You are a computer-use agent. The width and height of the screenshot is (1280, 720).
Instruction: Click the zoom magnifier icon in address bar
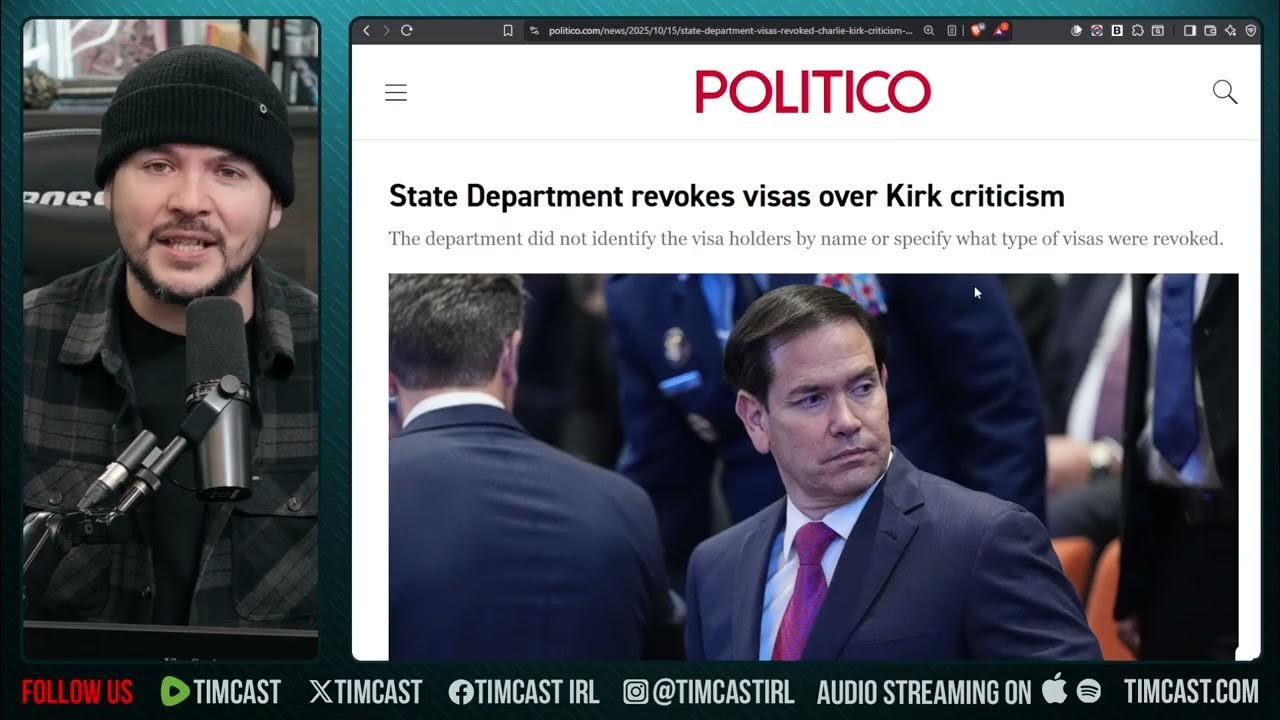(x=929, y=31)
